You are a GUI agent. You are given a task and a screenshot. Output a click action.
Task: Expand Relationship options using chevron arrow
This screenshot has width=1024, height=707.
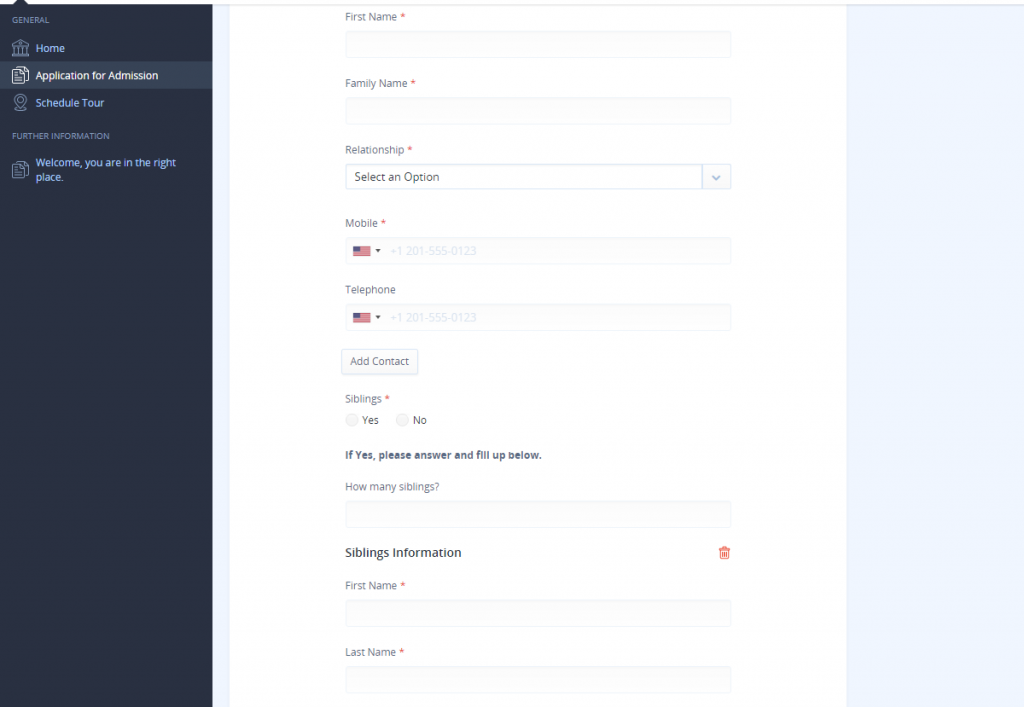coord(716,177)
